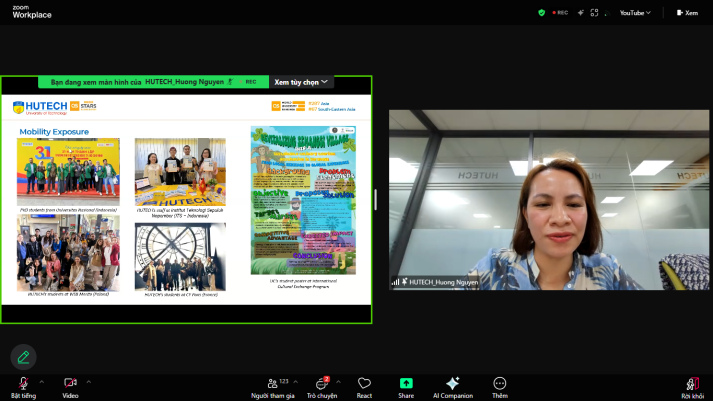
Task: Launch AI Companion
Action: [x=453, y=388]
